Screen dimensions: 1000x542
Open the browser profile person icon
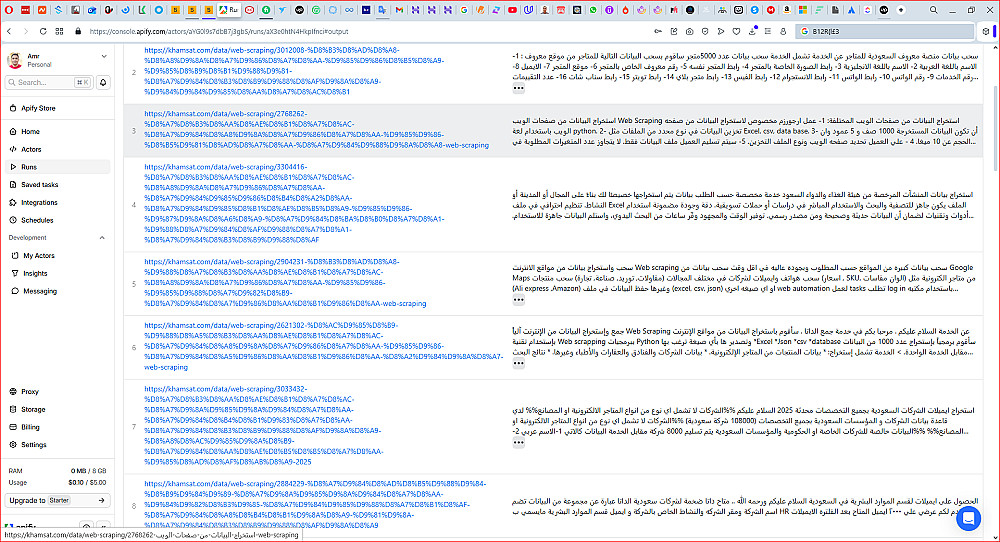(x=783, y=31)
